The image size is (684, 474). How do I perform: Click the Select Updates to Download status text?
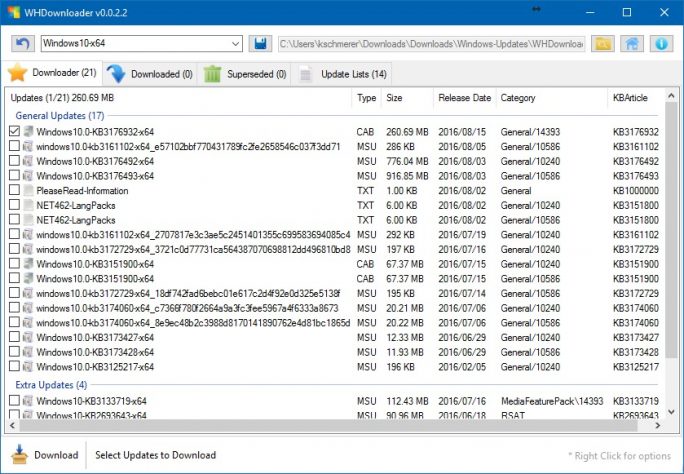tap(155, 455)
